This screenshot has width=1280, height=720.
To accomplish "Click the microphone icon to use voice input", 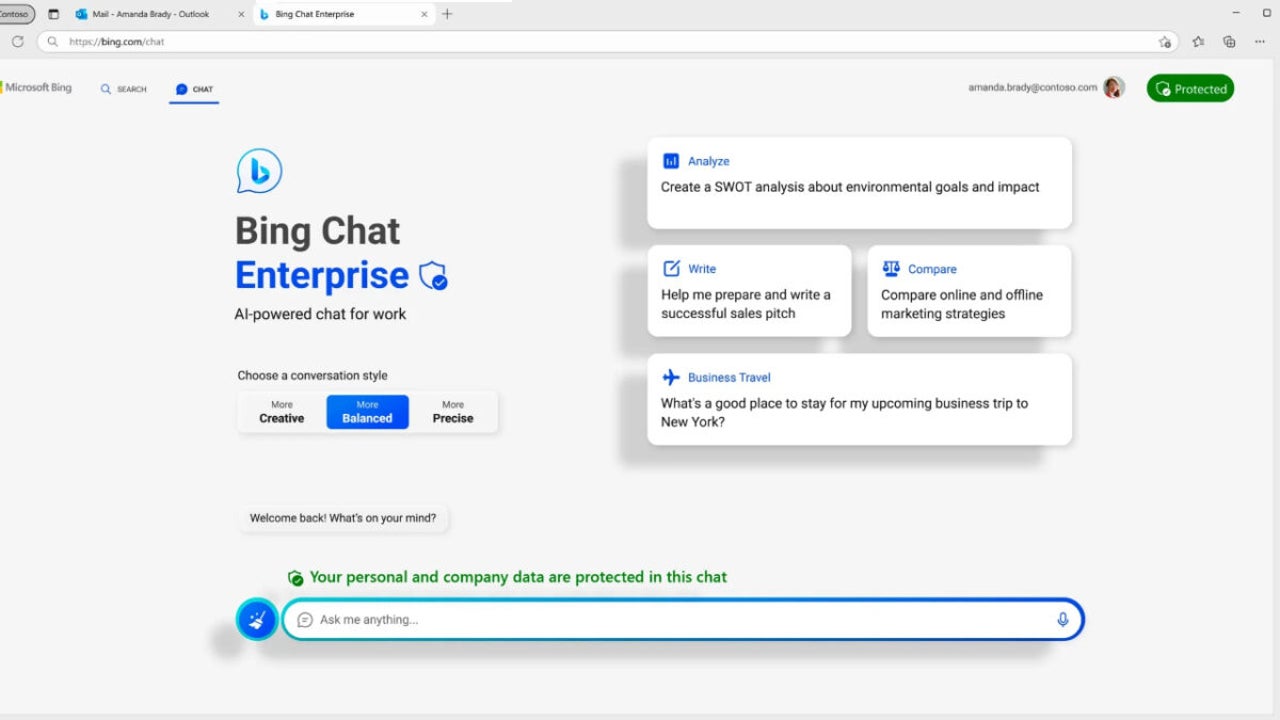I will [1062, 619].
